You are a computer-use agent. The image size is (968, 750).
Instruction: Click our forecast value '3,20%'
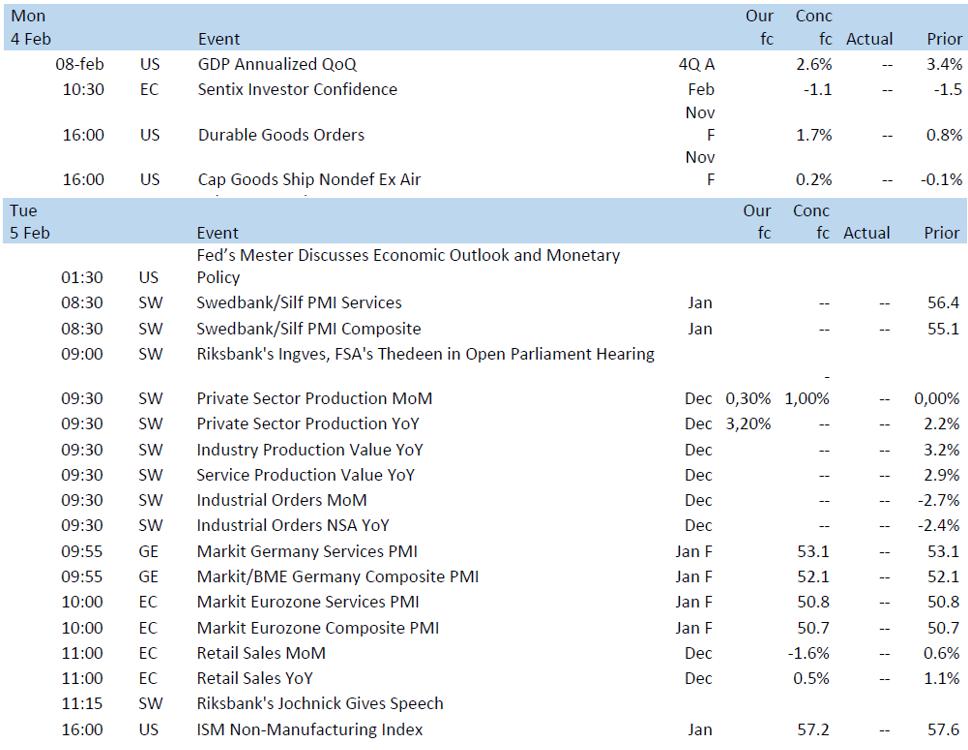(748, 424)
